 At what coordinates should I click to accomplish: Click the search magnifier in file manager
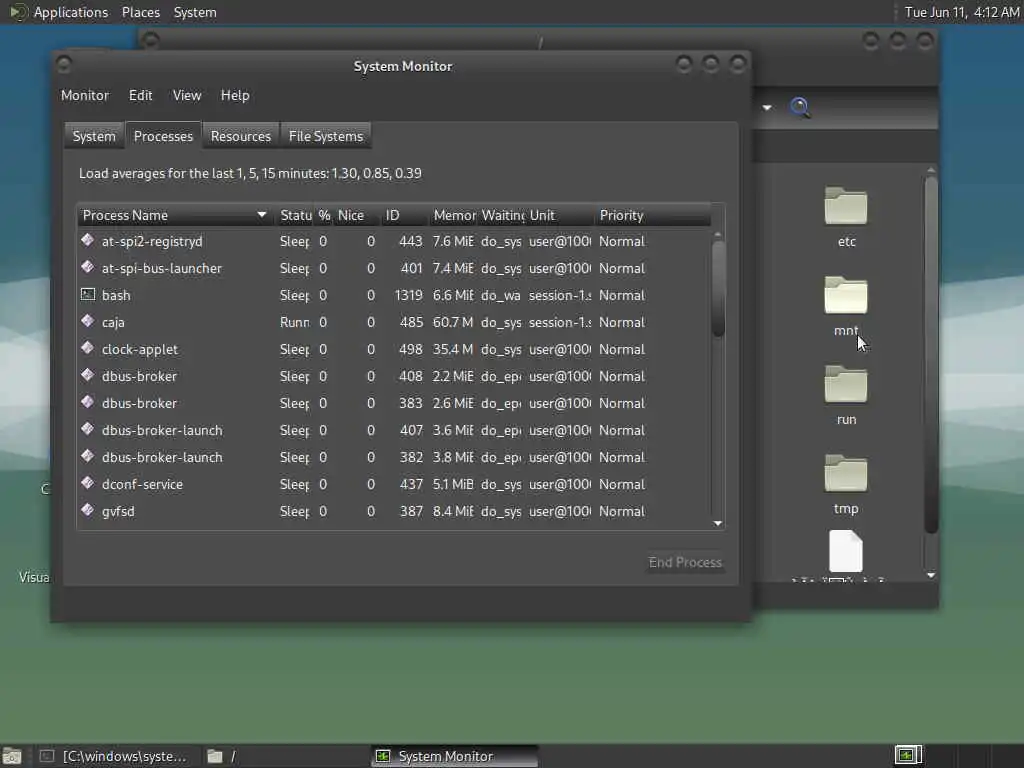point(801,107)
